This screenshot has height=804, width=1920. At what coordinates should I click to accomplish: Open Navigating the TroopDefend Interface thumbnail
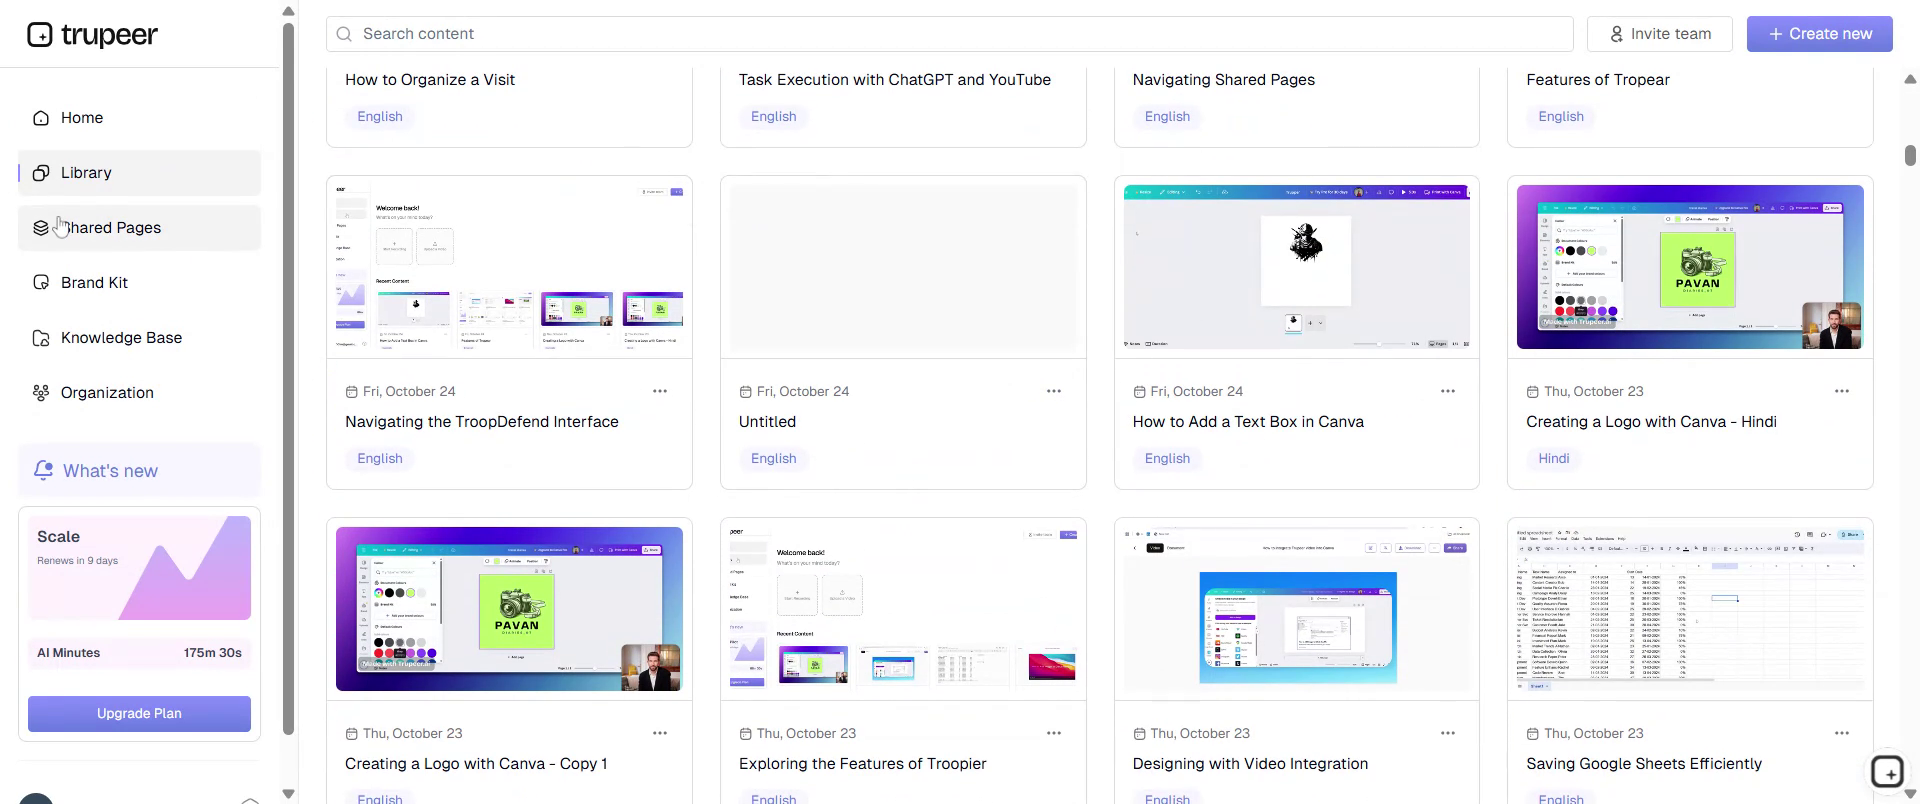tap(509, 267)
